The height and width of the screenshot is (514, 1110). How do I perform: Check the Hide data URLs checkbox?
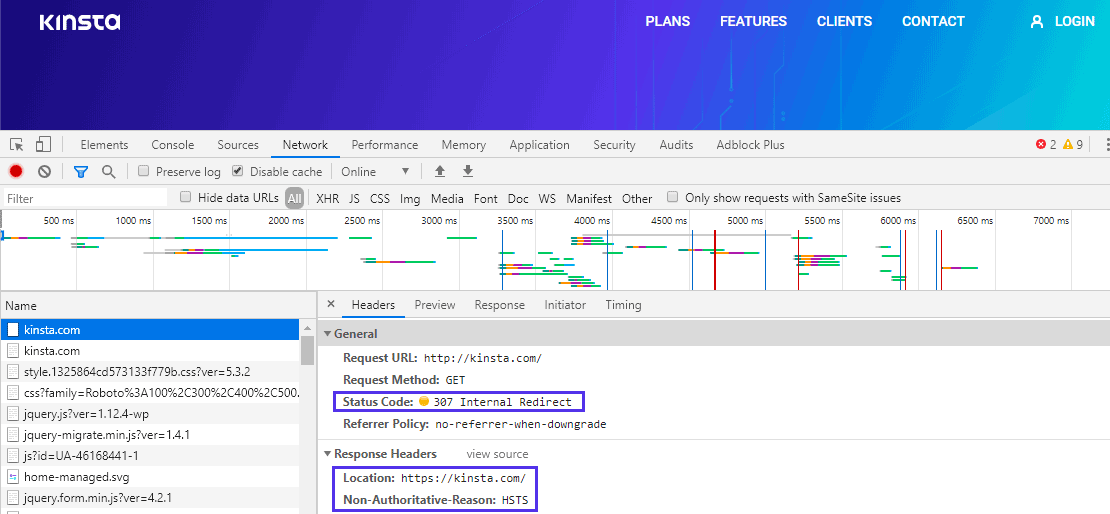[x=186, y=198]
